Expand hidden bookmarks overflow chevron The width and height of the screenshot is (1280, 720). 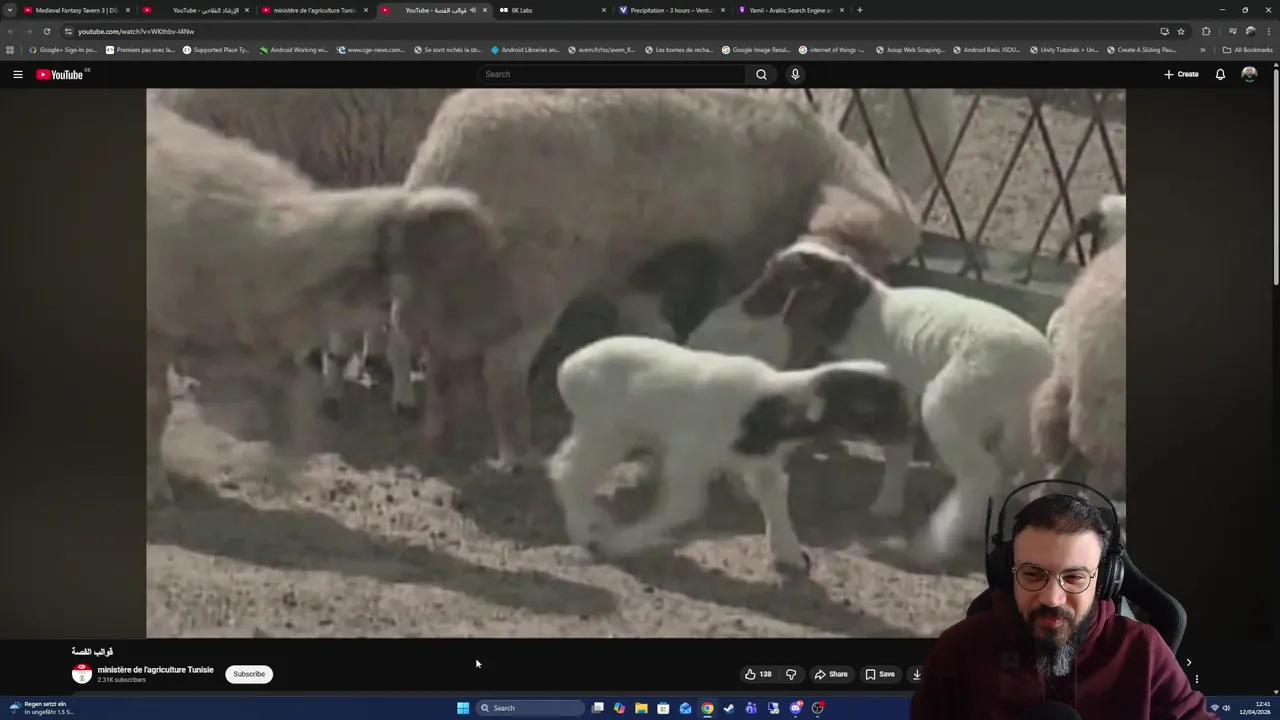pos(1203,50)
